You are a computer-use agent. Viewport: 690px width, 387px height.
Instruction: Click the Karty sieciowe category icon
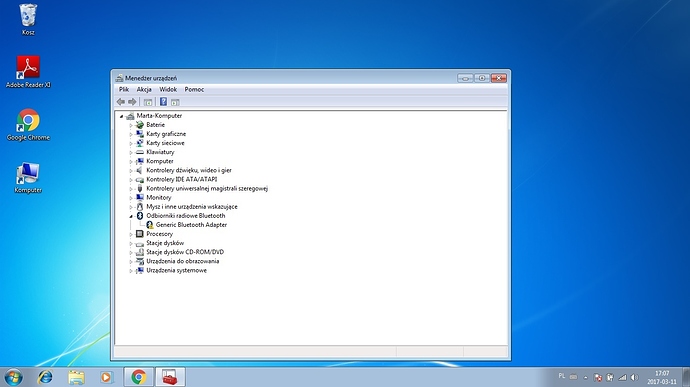(140, 143)
